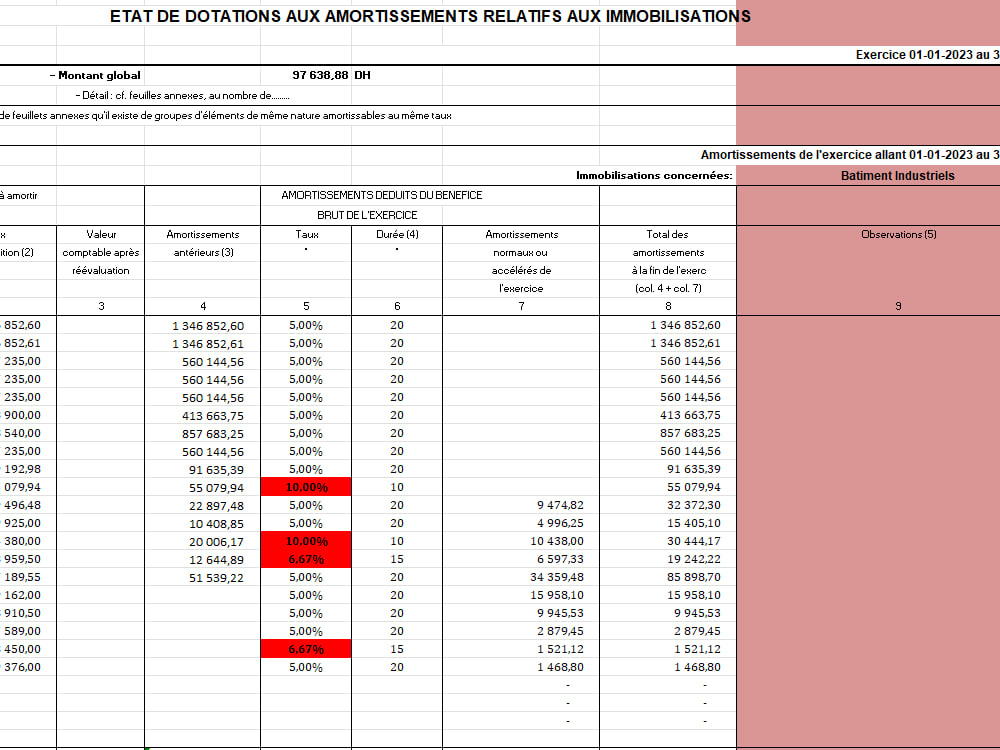Select column number 4 cell

click(x=203, y=306)
